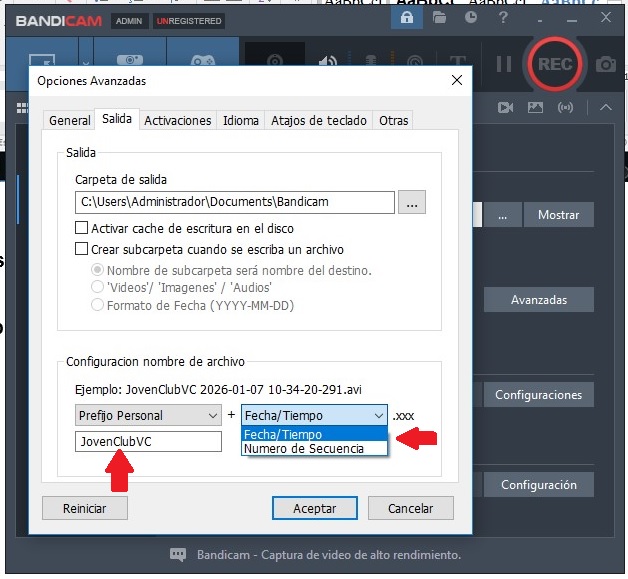Image resolution: width=628 pixels, height=579 pixels.
Task: Click the chat bubble icon in status bar
Action: pyautogui.click(x=178, y=555)
